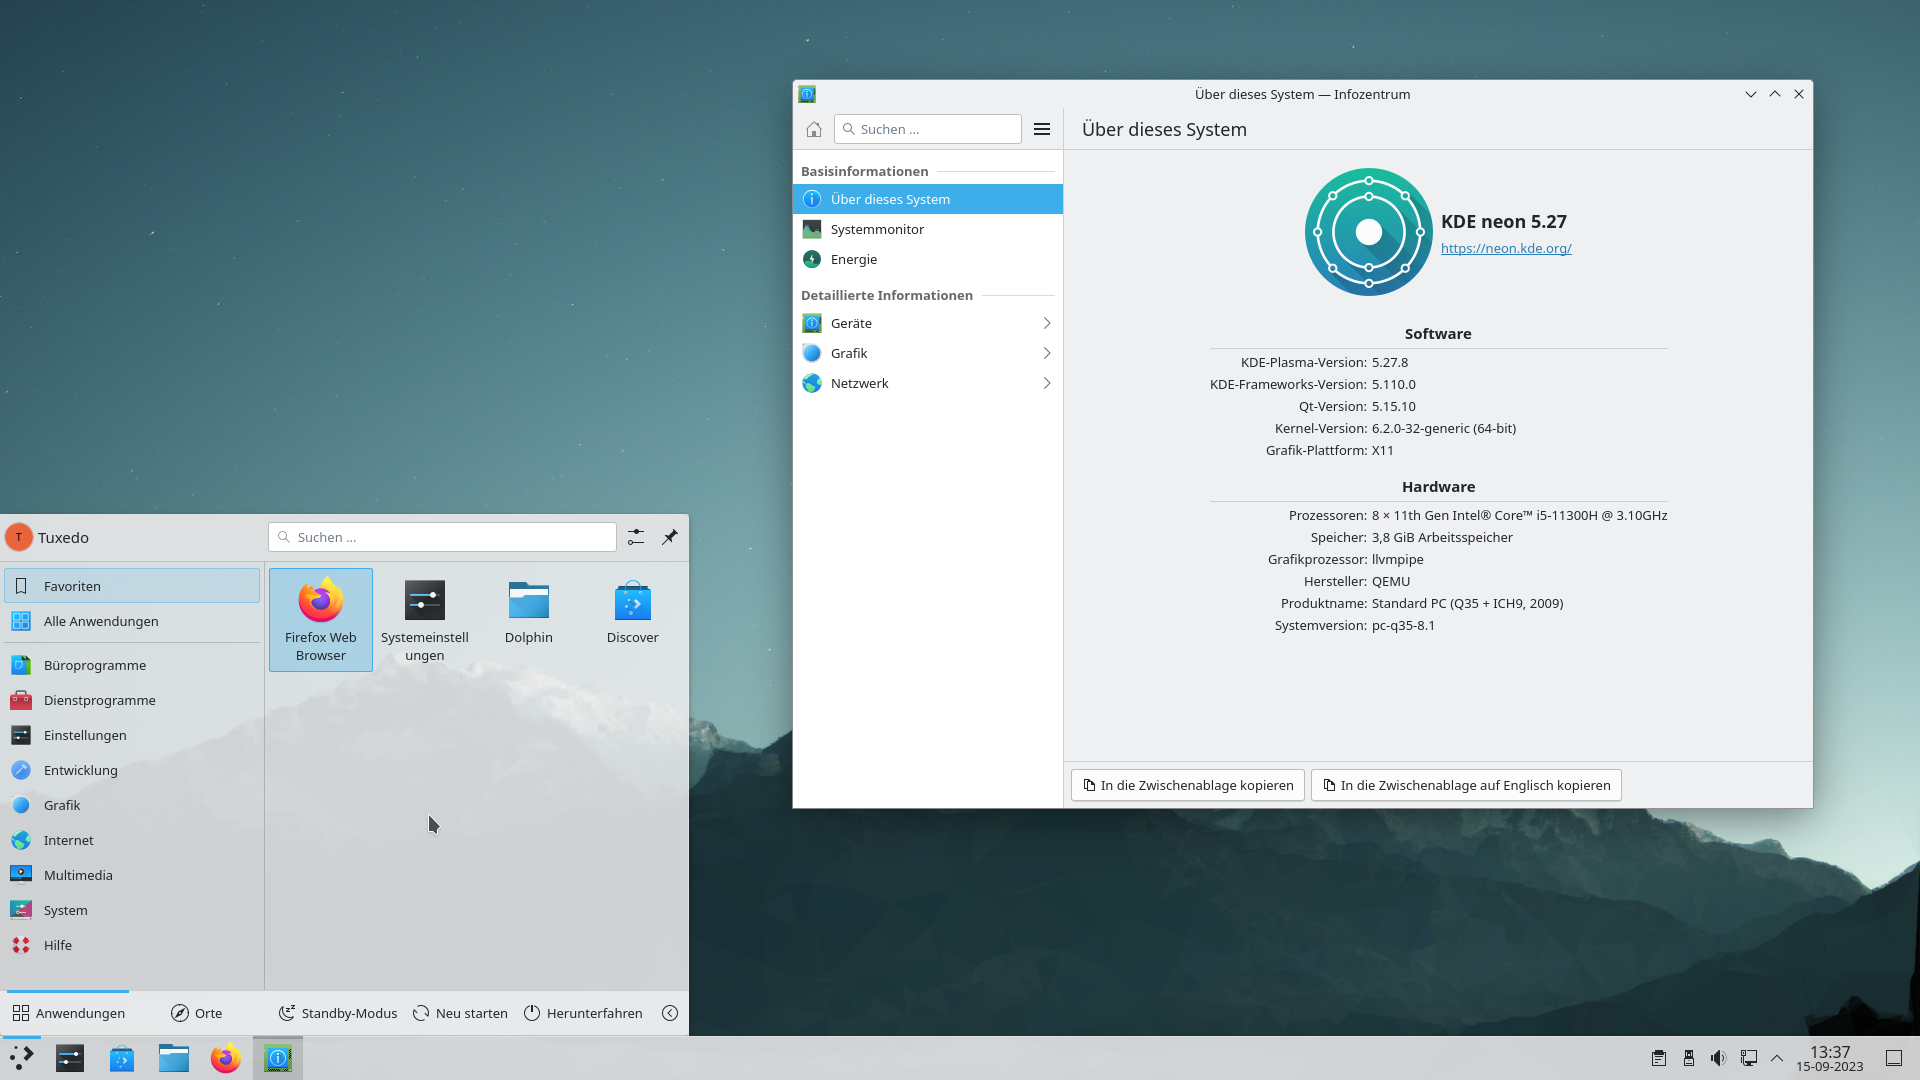Click the home icon in Infozentrum
The width and height of the screenshot is (1920, 1080).
click(x=814, y=129)
